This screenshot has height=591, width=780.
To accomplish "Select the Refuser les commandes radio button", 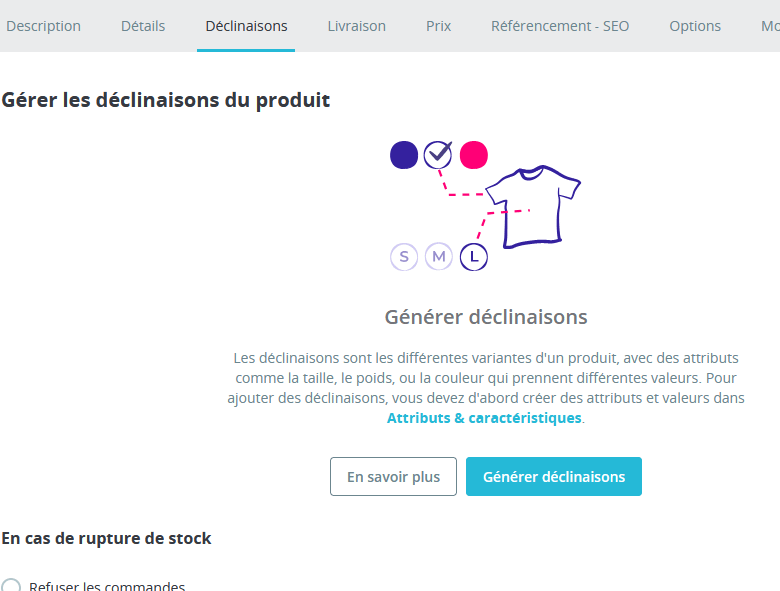I will pos(11,586).
